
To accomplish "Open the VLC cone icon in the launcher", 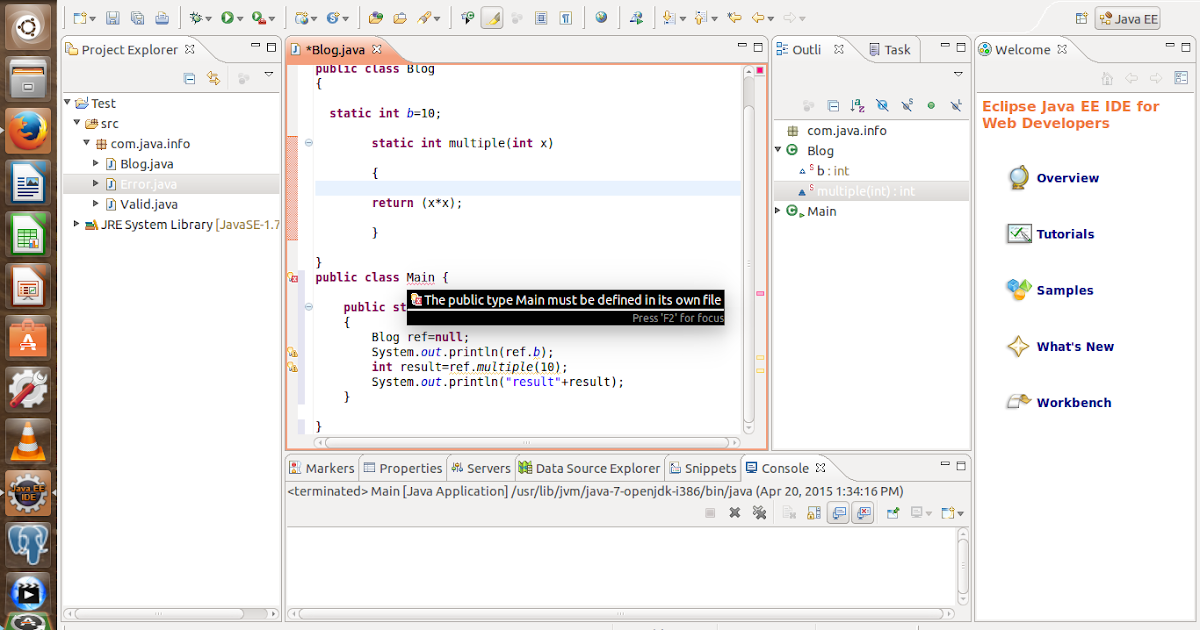I will point(28,440).
